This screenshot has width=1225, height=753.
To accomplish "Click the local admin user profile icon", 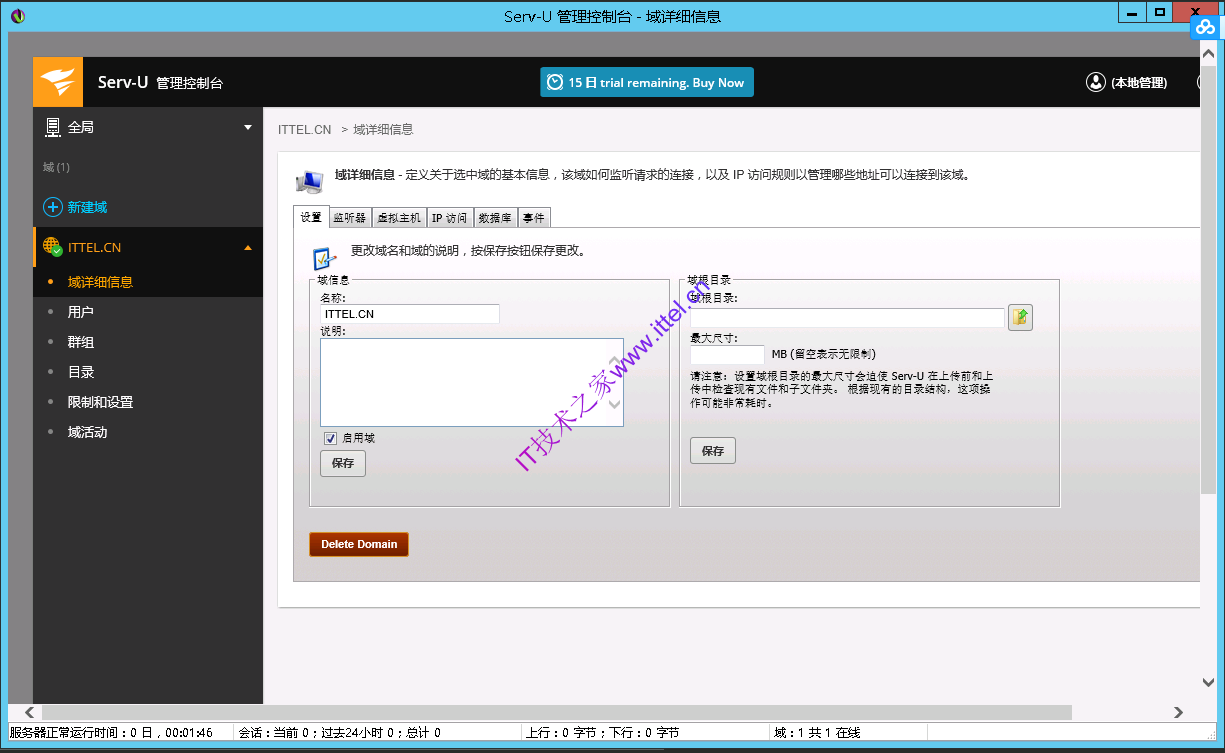I will point(1095,82).
